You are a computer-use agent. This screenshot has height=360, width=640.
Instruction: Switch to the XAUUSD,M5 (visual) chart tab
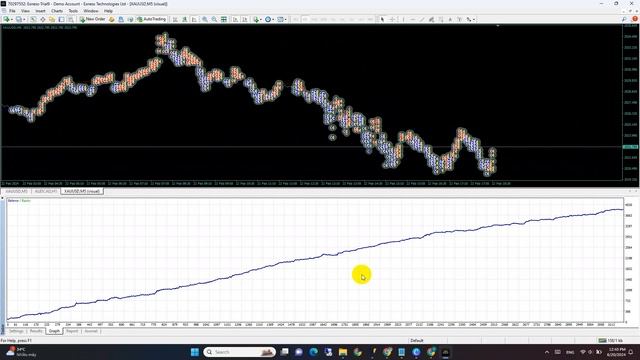click(x=82, y=191)
